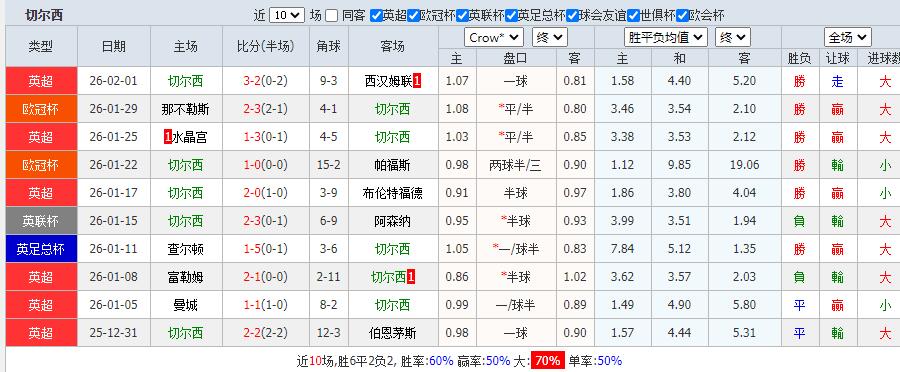Click the 切尔西 title heading
900x372 pixels.
pos(44,16)
